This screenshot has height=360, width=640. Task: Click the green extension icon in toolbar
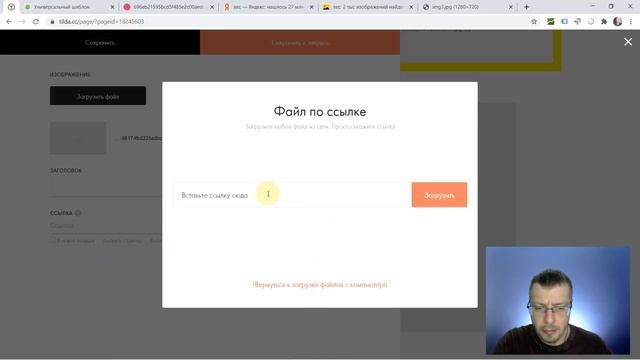click(x=551, y=22)
